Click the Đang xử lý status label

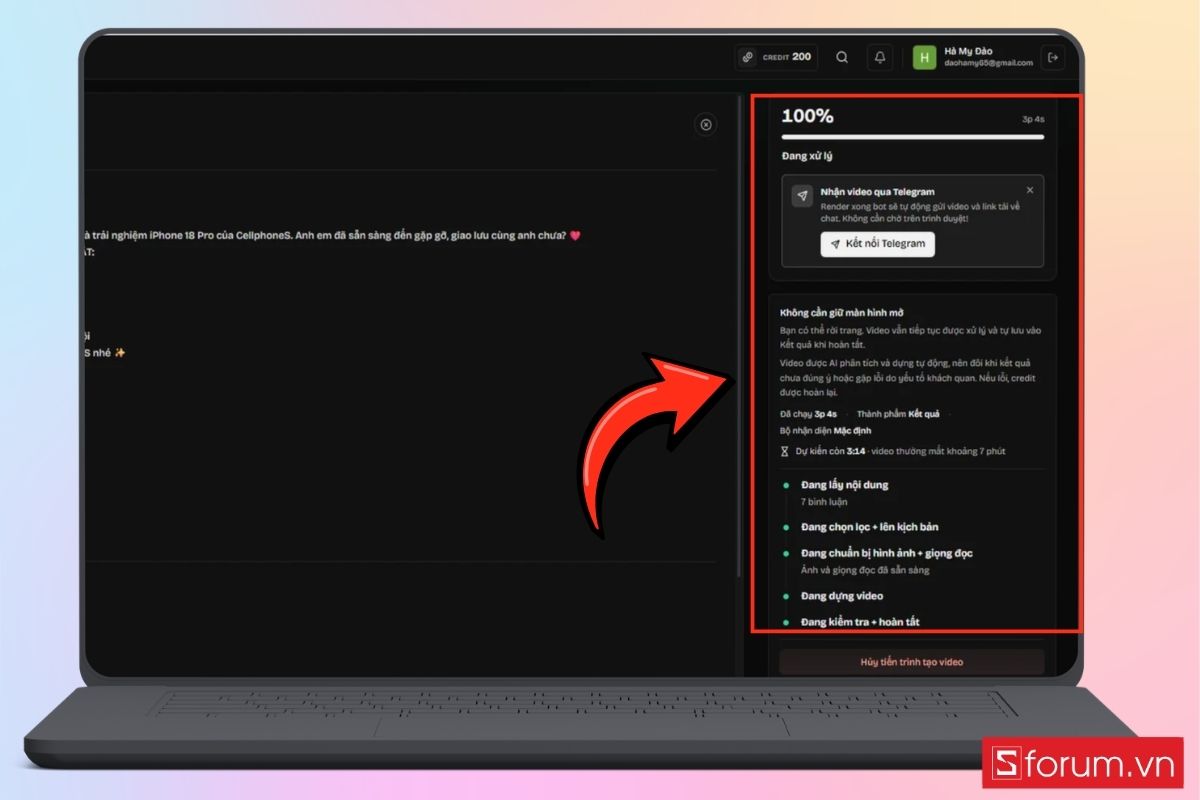point(807,156)
